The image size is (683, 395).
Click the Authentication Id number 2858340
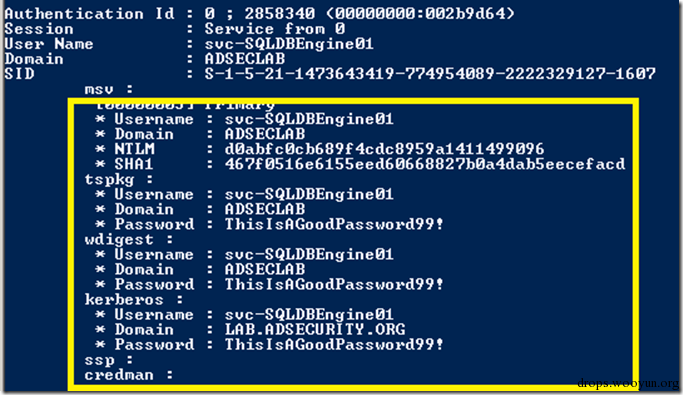click(x=280, y=14)
